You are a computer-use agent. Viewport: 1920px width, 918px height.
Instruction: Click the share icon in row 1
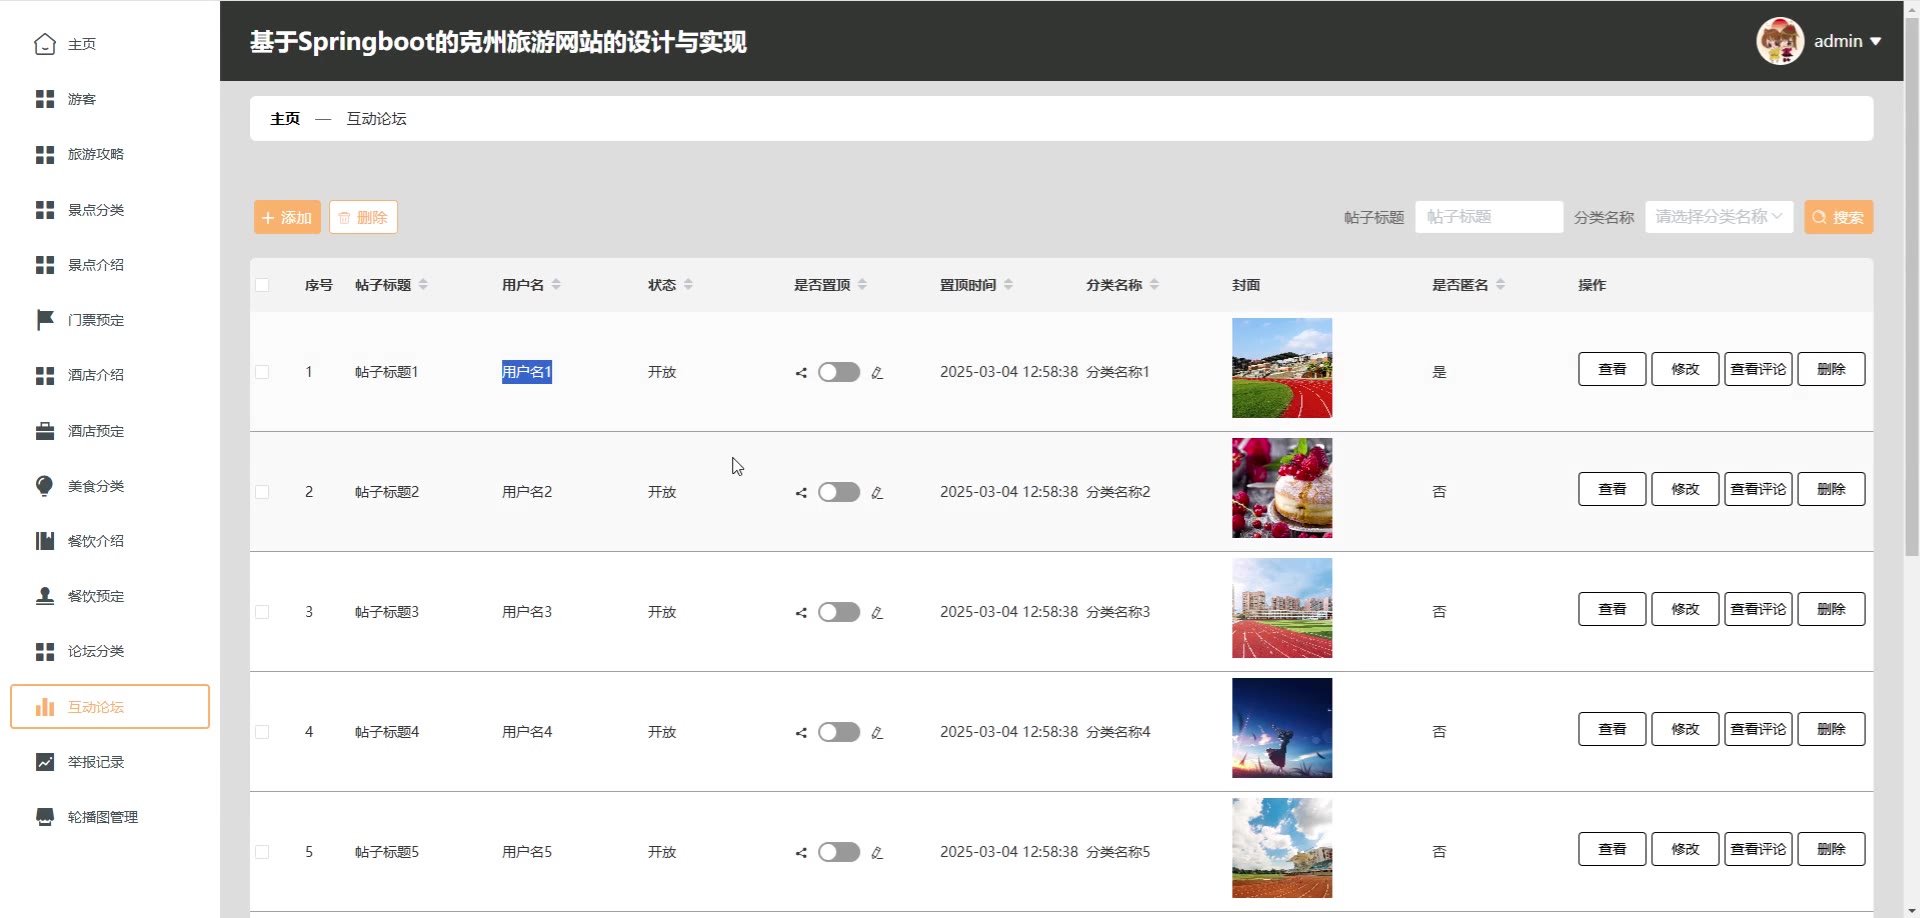(801, 373)
